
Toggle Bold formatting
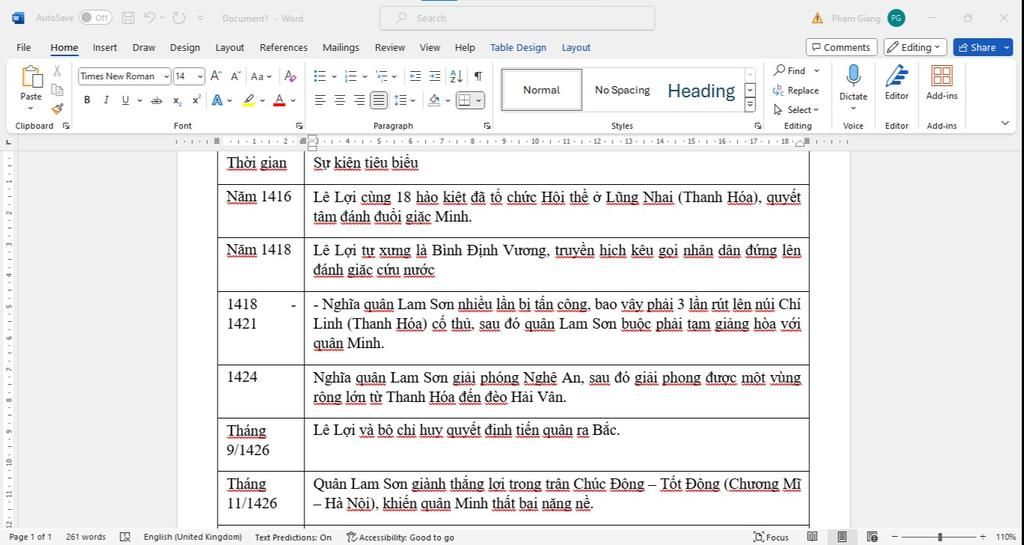click(87, 101)
